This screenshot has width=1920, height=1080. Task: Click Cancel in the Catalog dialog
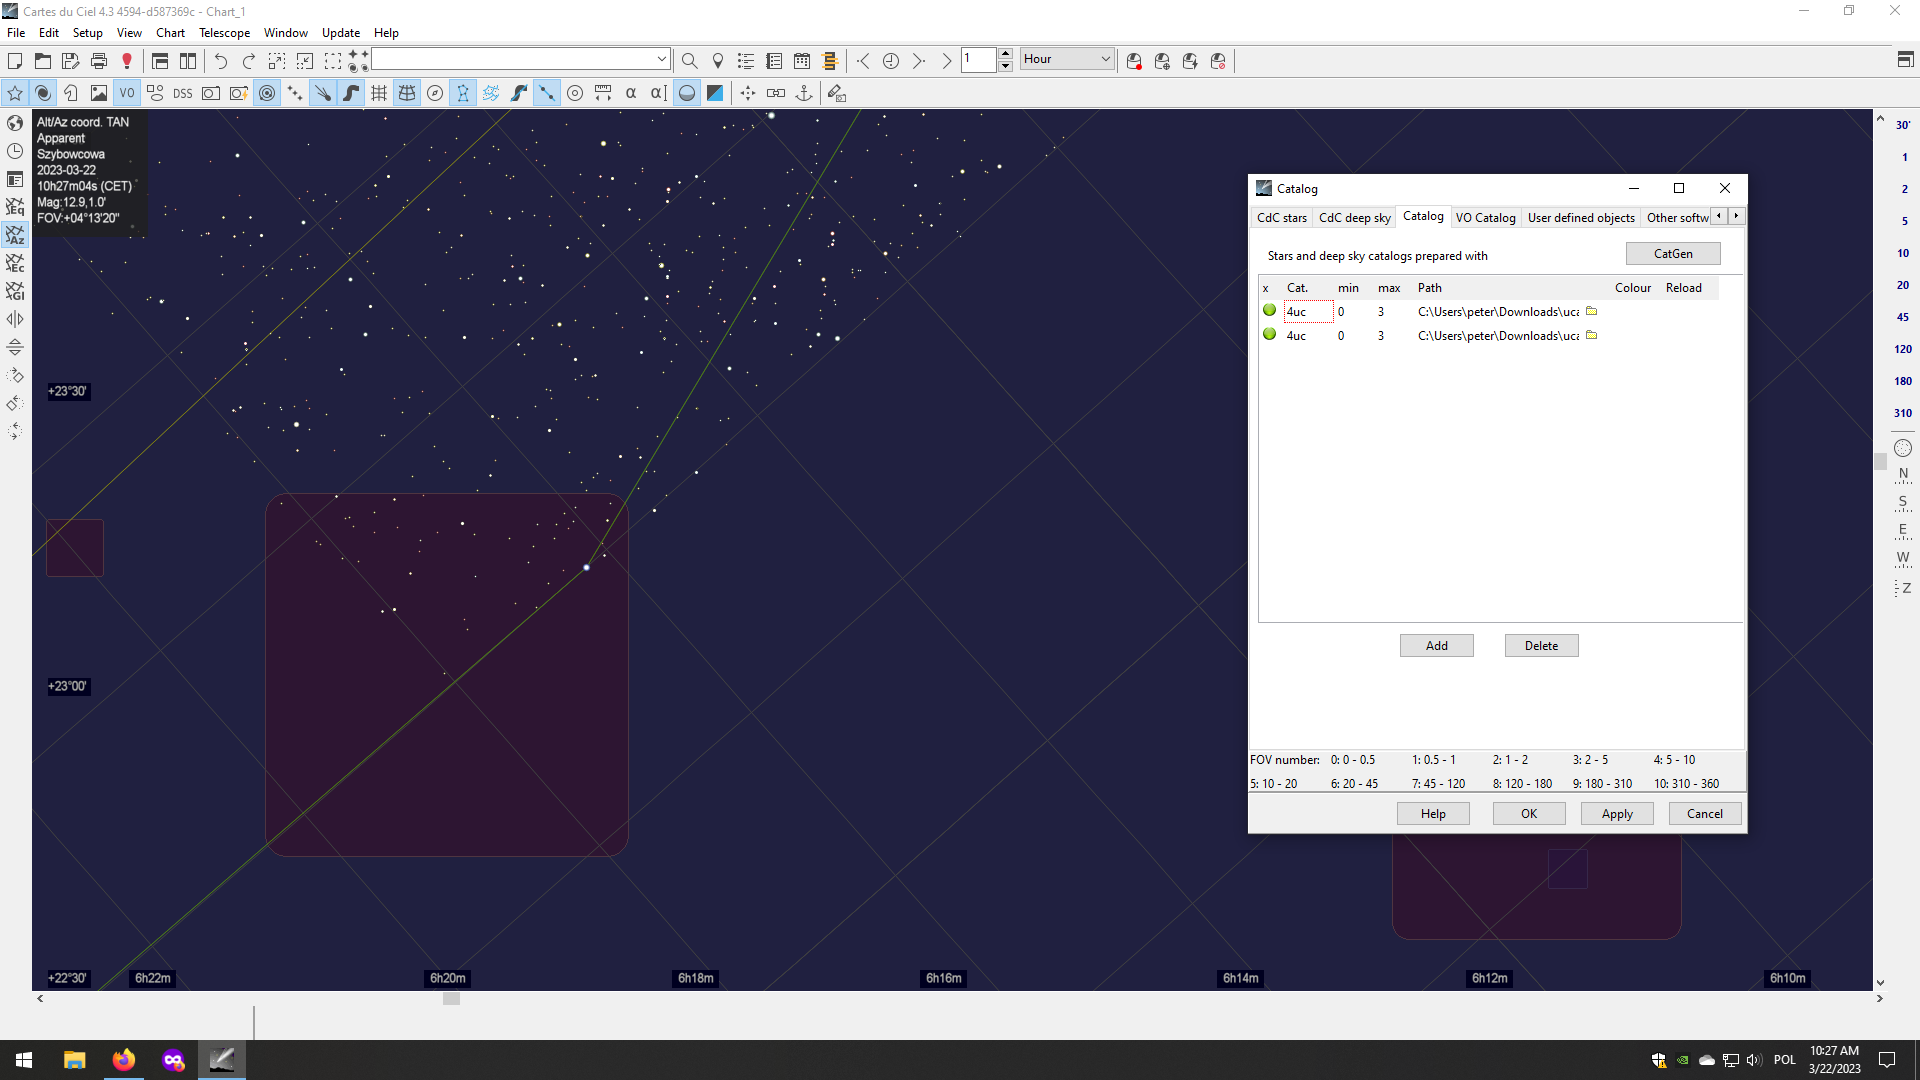pyautogui.click(x=1704, y=814)
